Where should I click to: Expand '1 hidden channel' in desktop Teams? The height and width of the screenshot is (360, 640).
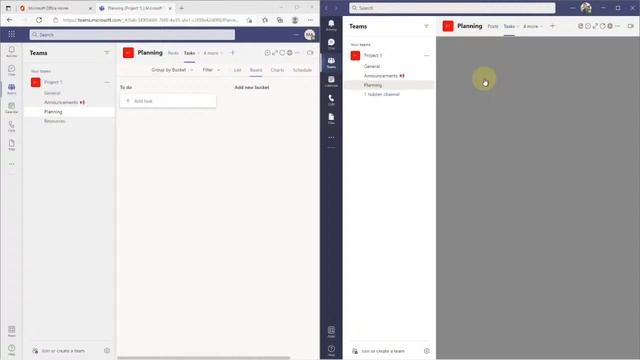(x=382, y=94)
